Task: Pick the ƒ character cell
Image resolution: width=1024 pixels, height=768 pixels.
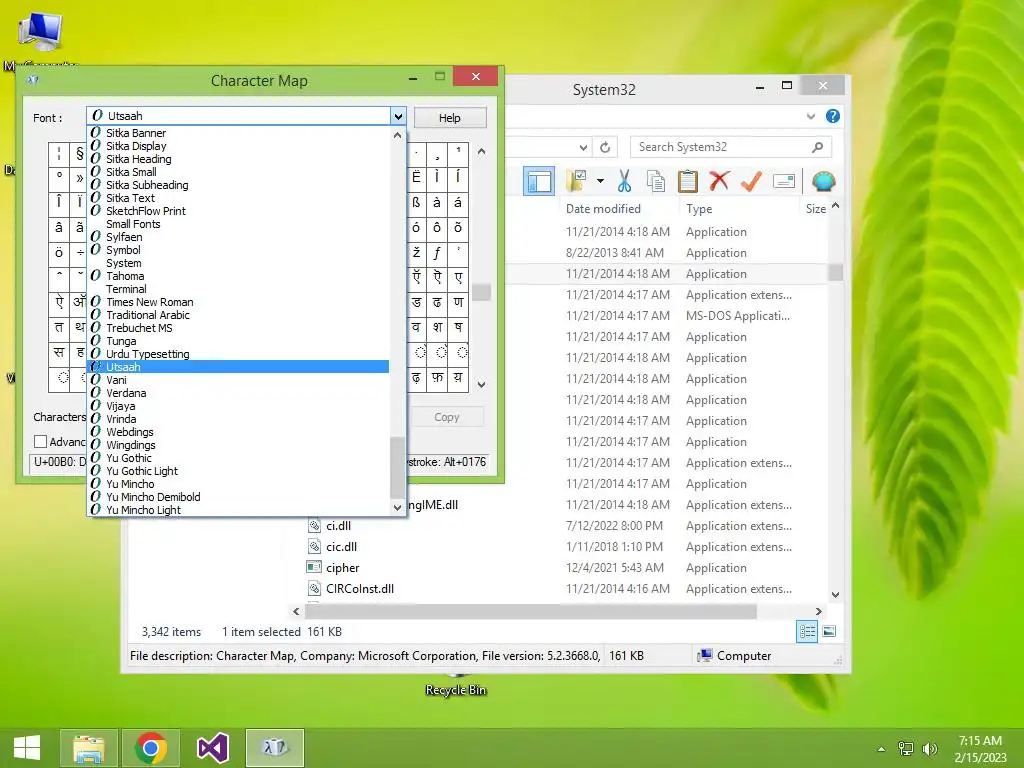Action: tap(437, 253)
